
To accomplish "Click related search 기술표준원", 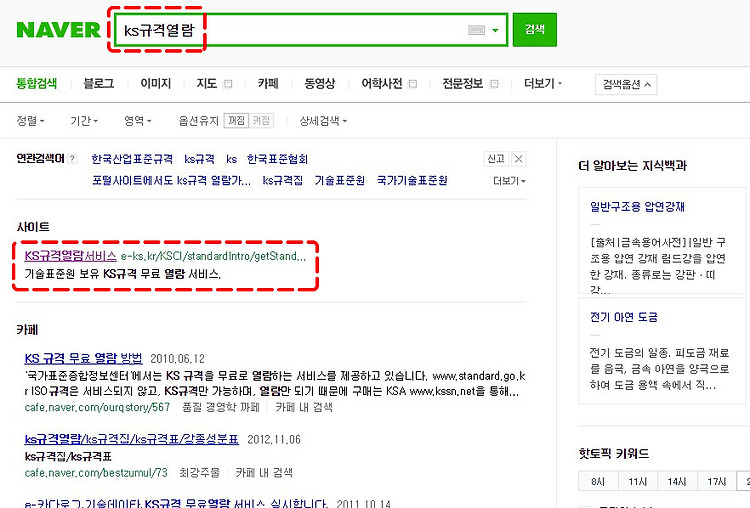I will (340, 180).
